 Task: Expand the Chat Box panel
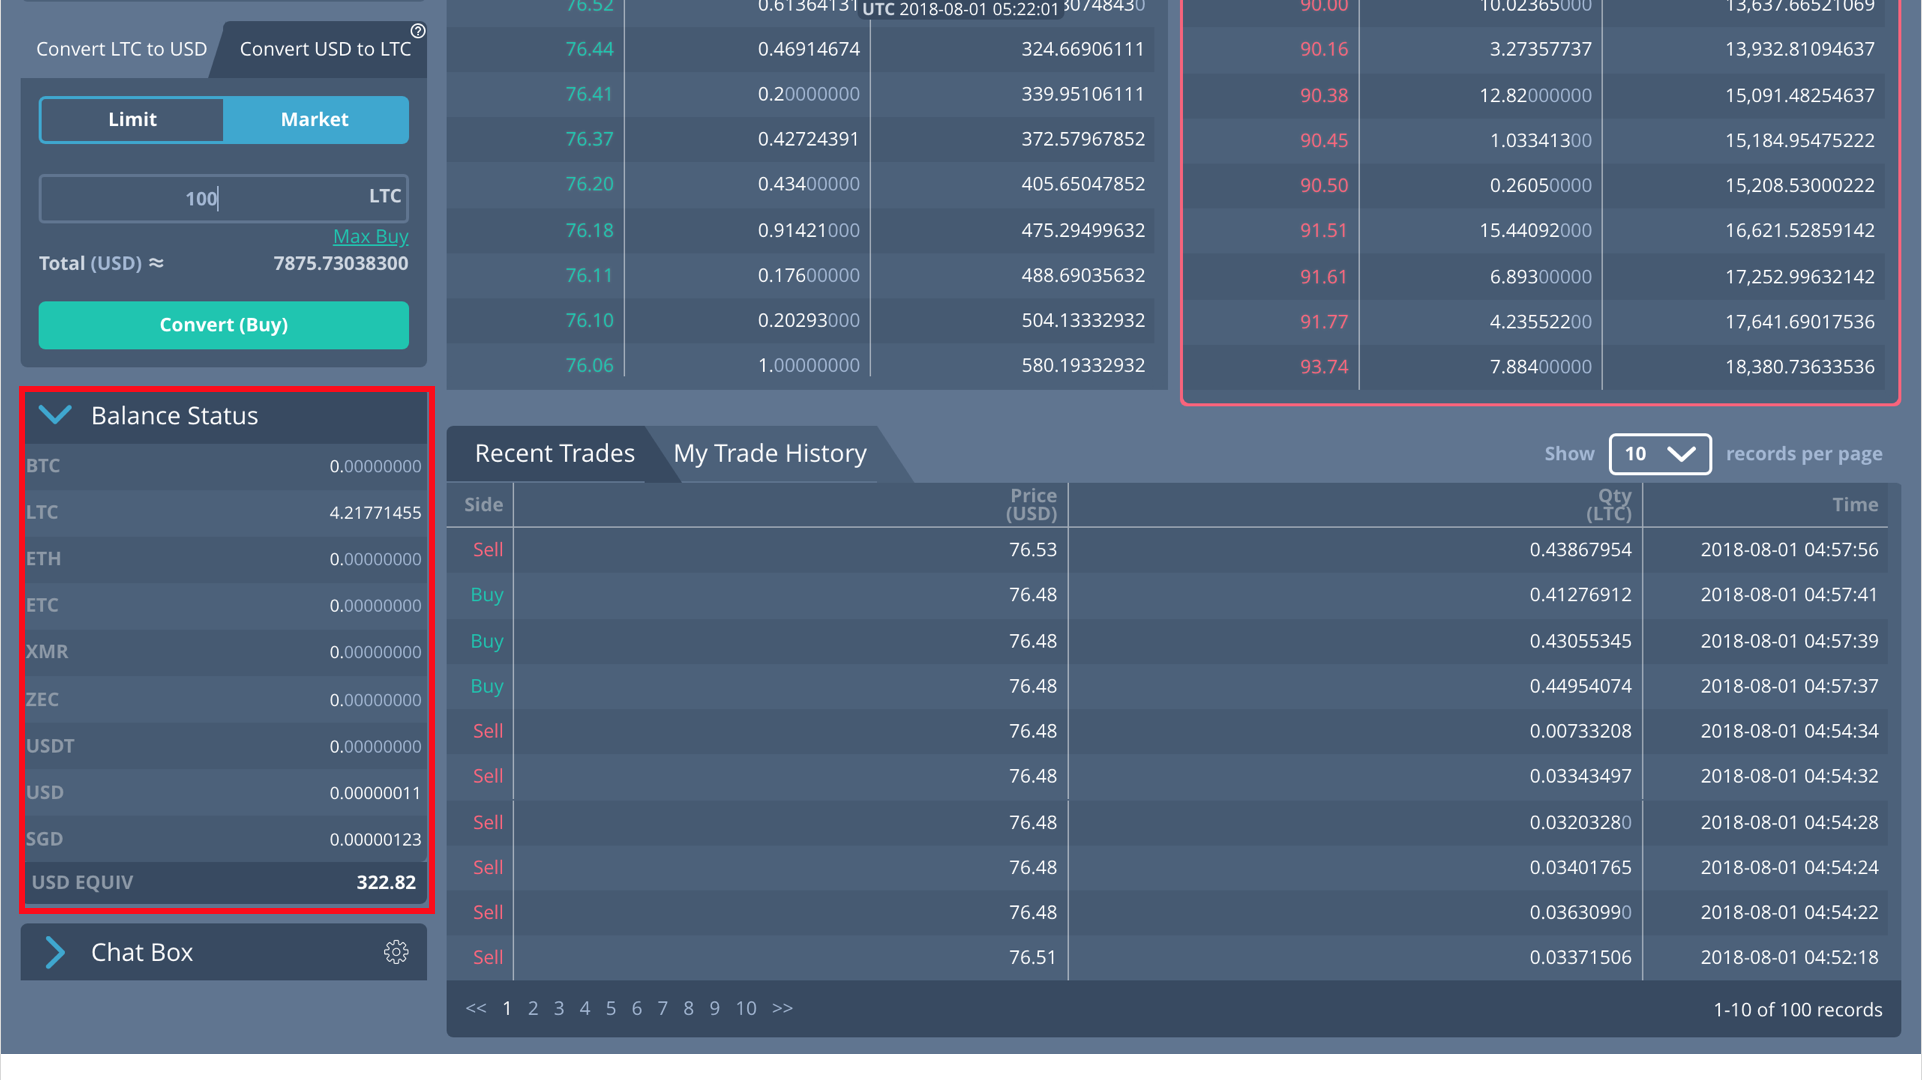(x=55, y=952)
